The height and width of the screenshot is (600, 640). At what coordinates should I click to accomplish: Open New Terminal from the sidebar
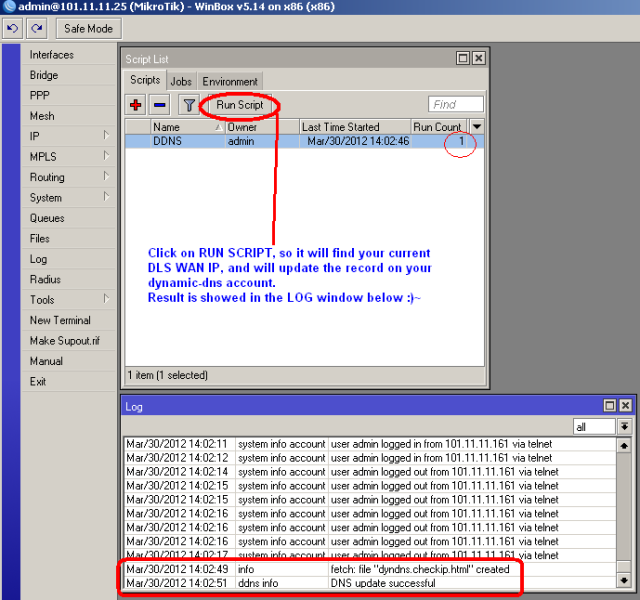click(60, 320)
